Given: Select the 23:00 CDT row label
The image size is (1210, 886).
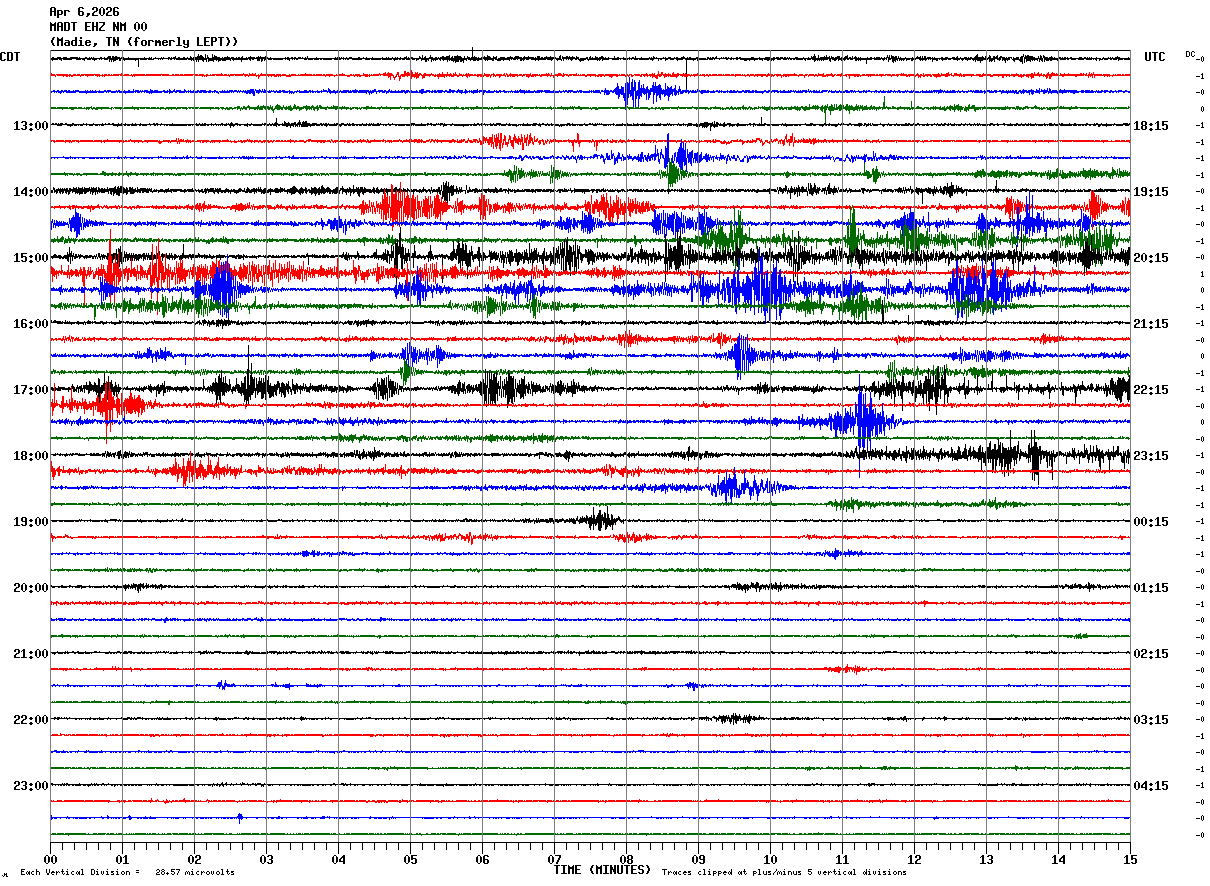Looking at the screenshot, I should 30,786.
